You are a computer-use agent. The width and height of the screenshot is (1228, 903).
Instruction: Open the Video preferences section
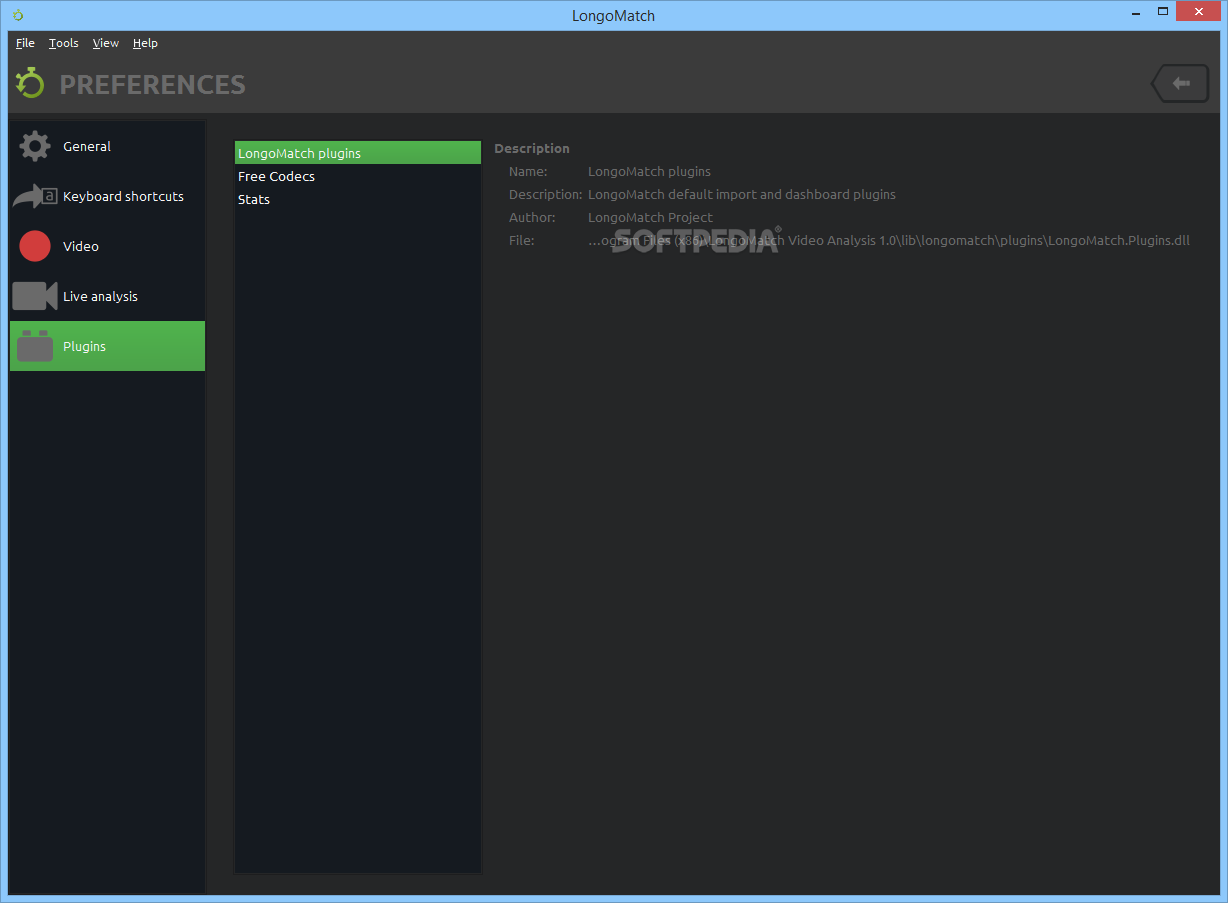point(107,246)
